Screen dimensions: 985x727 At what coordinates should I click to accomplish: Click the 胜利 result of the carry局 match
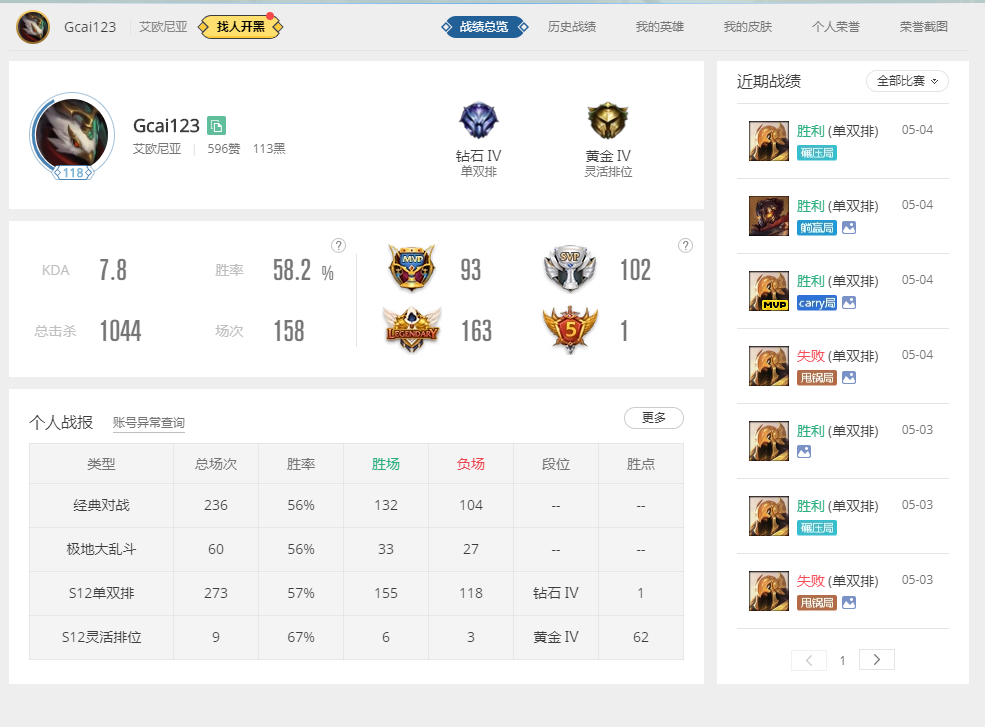810,281
